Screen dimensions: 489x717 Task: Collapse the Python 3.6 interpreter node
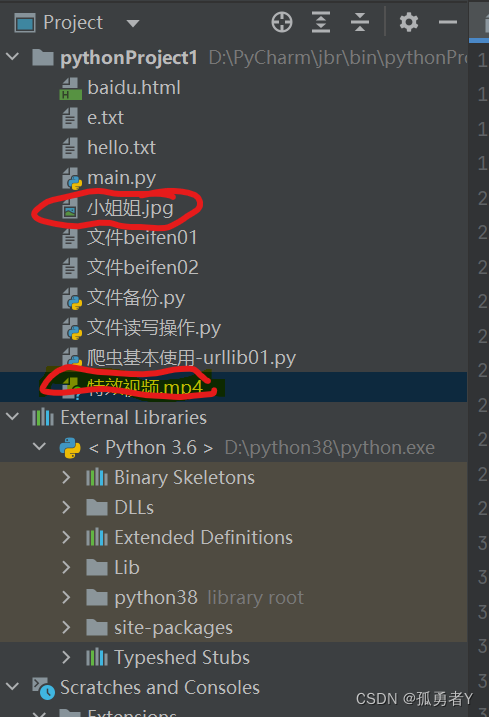click(x=40, y=446)
